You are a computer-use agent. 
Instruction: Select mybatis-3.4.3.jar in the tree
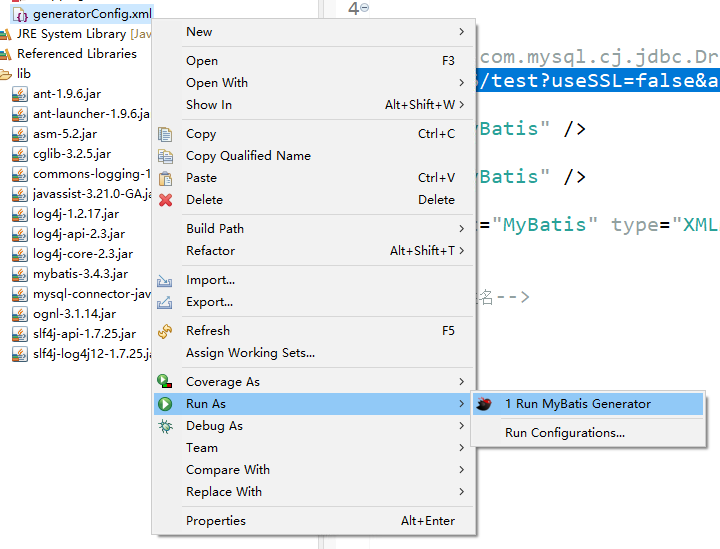click(80, 274)
